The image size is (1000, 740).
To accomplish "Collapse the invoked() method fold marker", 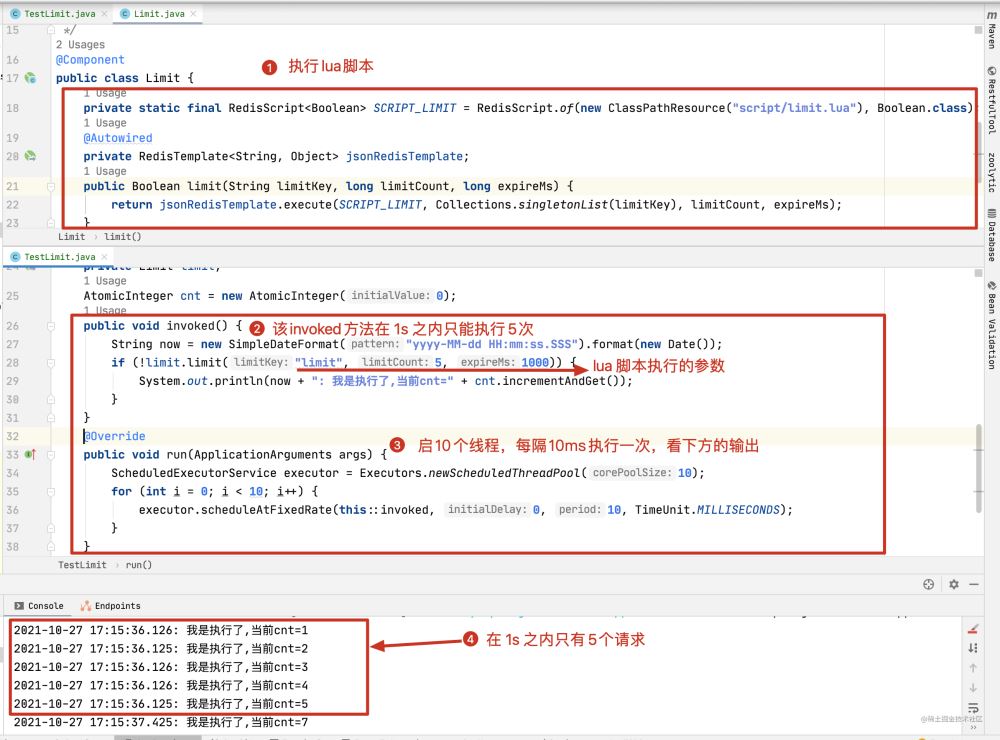I will click(51, 326).
